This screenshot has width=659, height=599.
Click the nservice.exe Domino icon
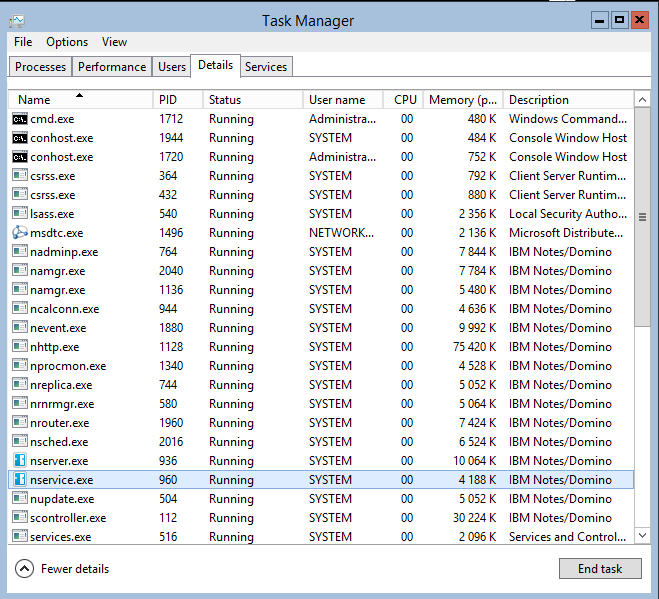20,480
